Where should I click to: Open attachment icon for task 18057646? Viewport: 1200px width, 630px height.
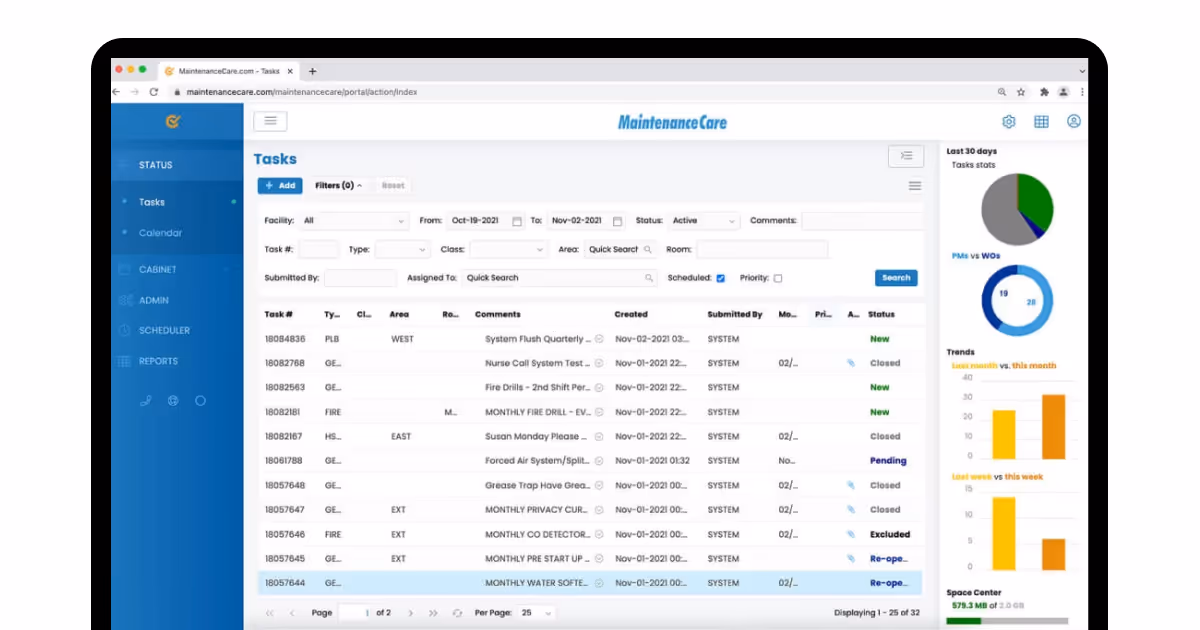[851, 535]
